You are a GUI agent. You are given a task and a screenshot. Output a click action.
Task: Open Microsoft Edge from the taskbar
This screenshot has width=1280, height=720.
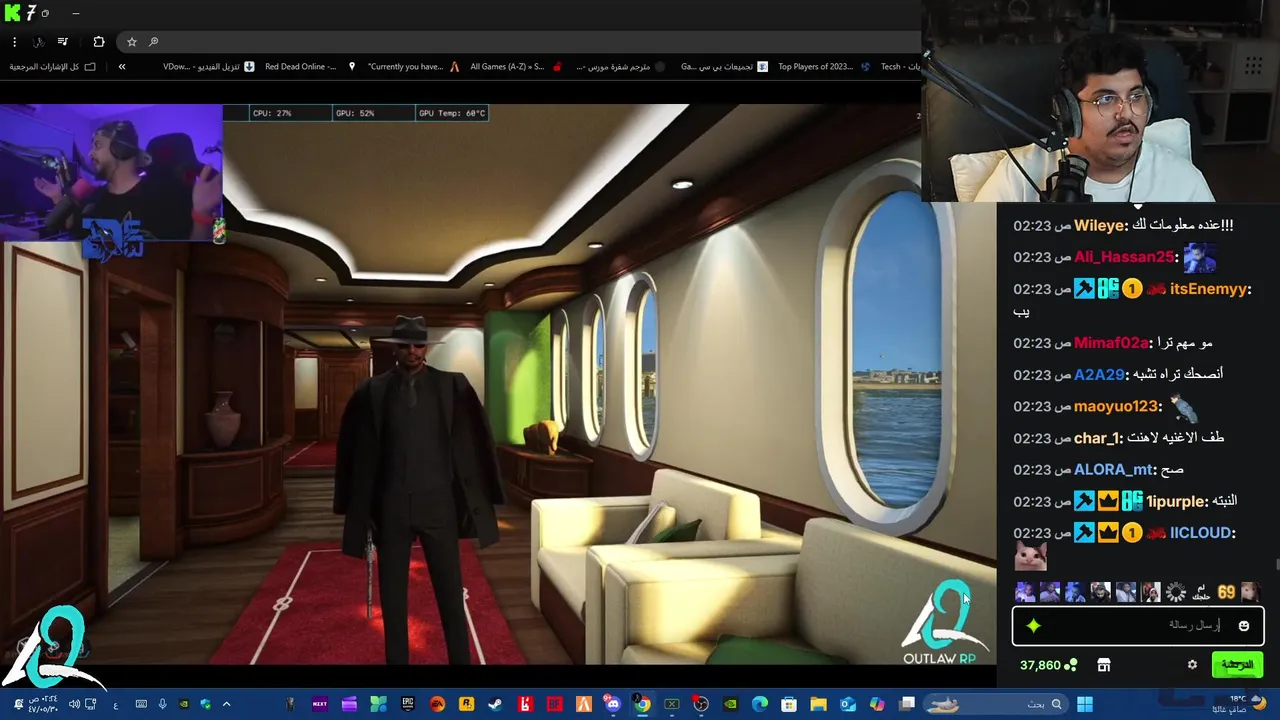[x=760, y=704]
